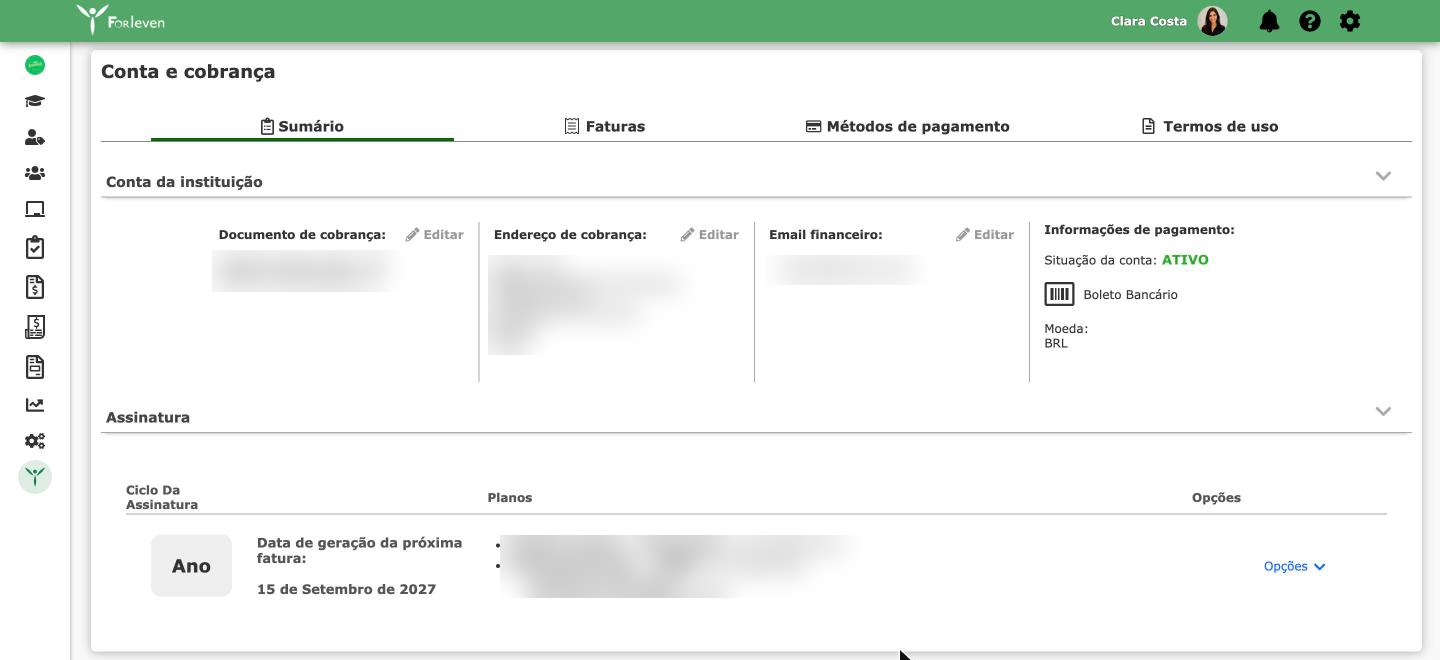Switch to the Termos de uso tab
Viewport: 1440px width, 660px height.
[x=1210, y=126]
